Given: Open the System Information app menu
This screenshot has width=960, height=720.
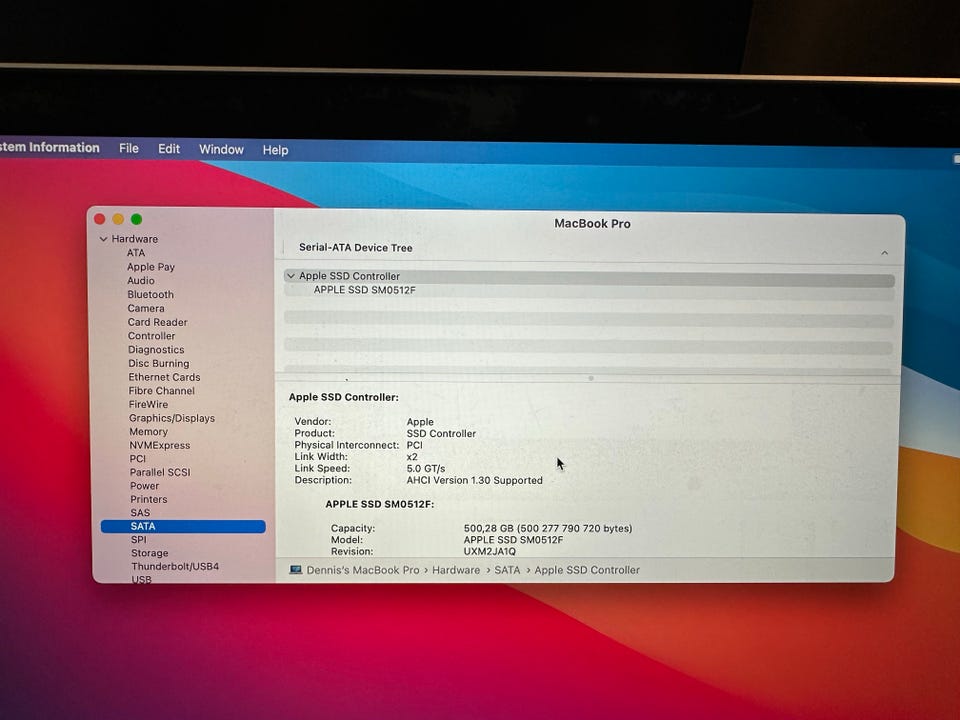Looking at the screenshot, I should coord(49,148).
